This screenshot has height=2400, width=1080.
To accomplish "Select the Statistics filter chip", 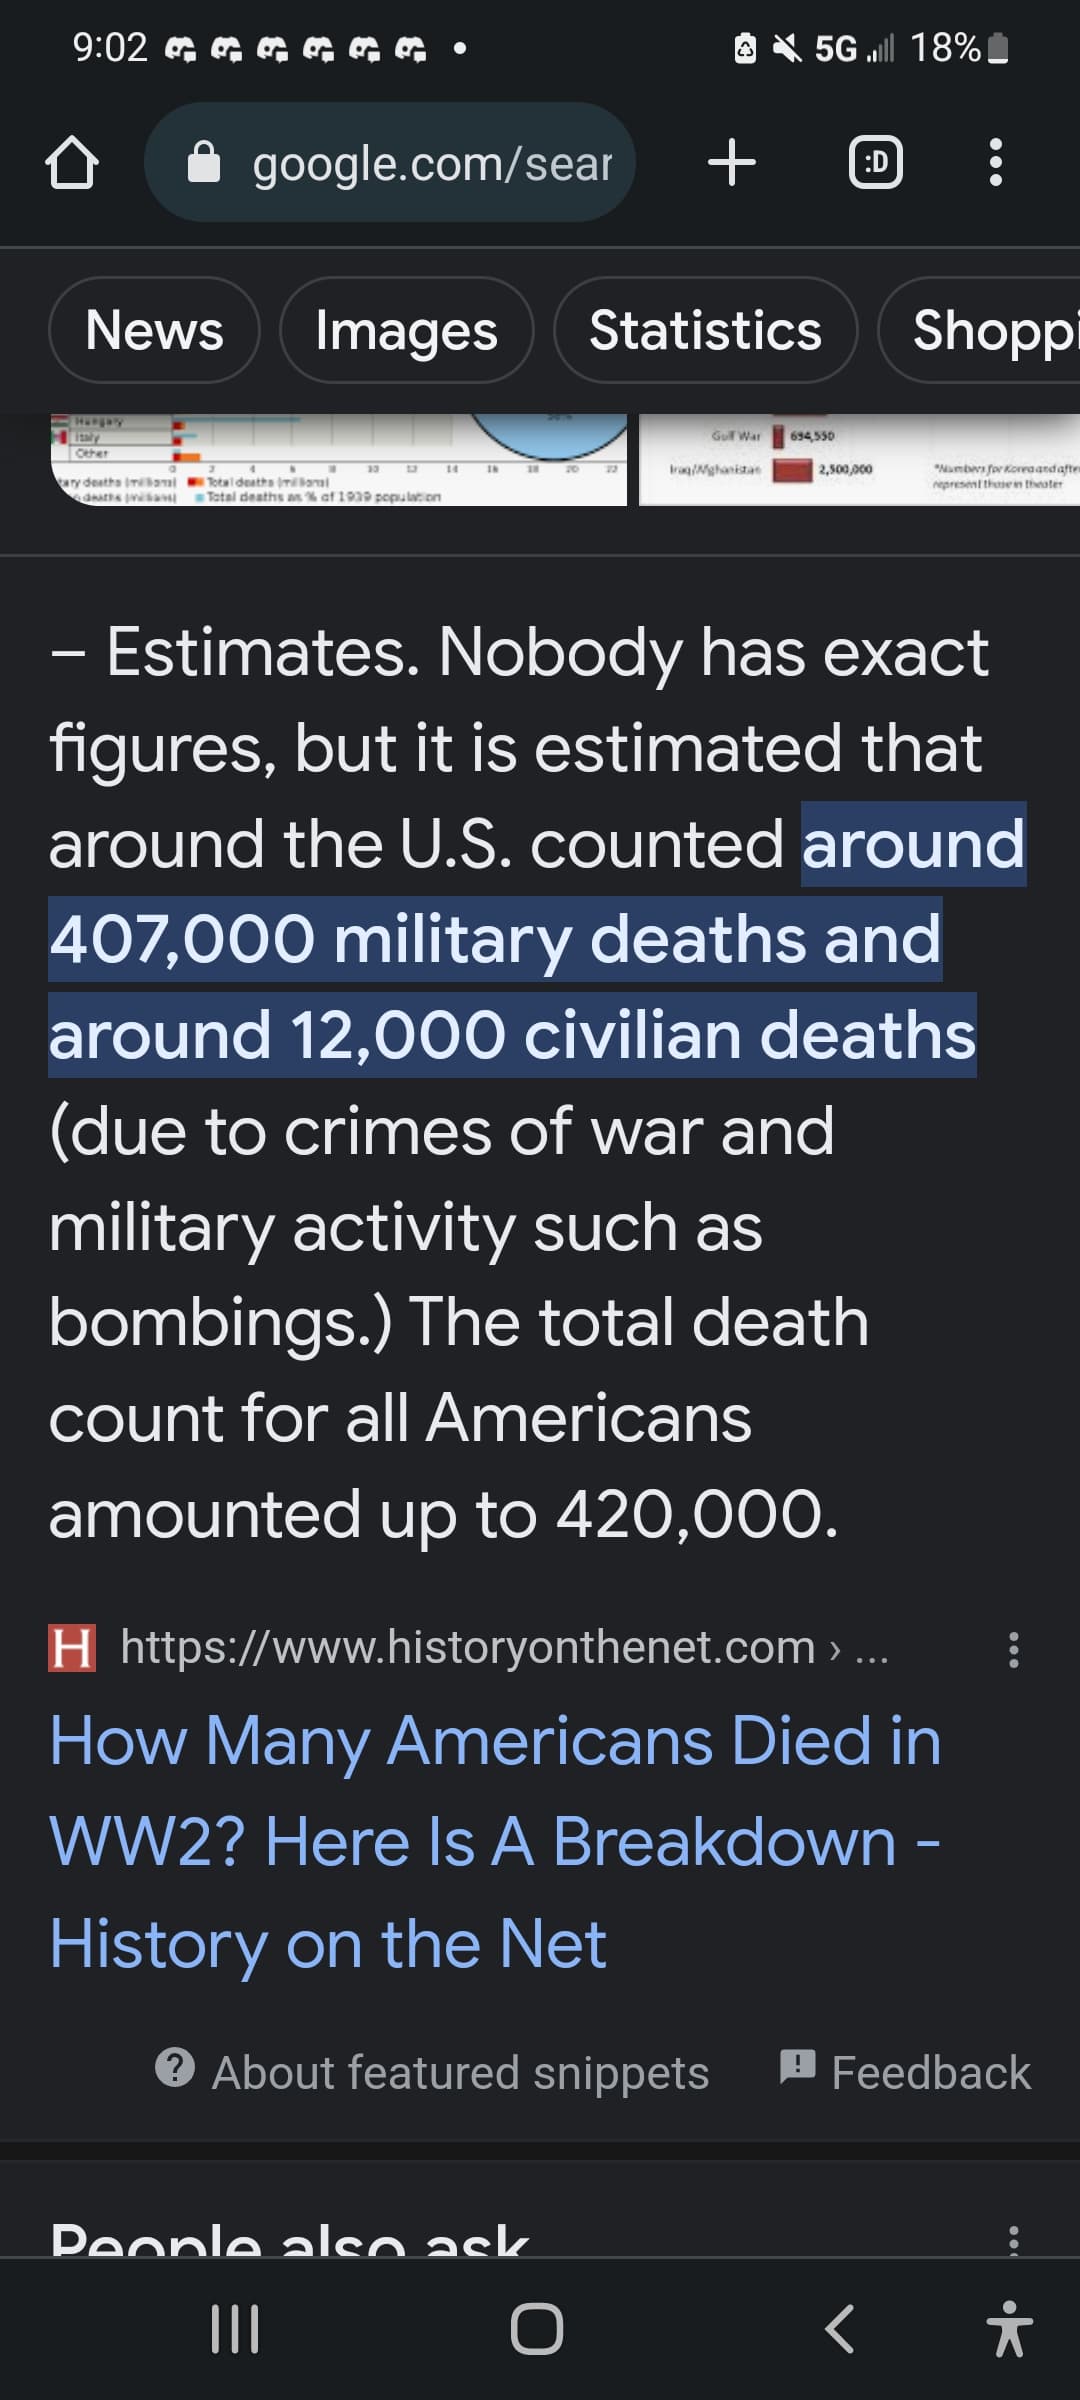I will [x=705, y=330].
